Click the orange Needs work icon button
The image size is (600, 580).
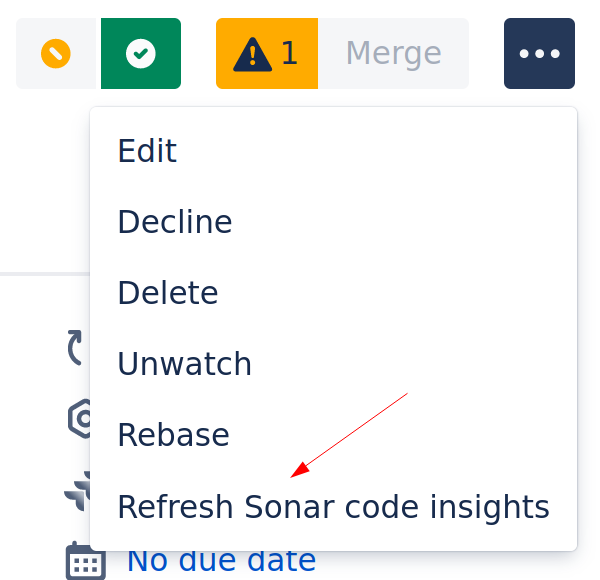(x=57, y=54)
